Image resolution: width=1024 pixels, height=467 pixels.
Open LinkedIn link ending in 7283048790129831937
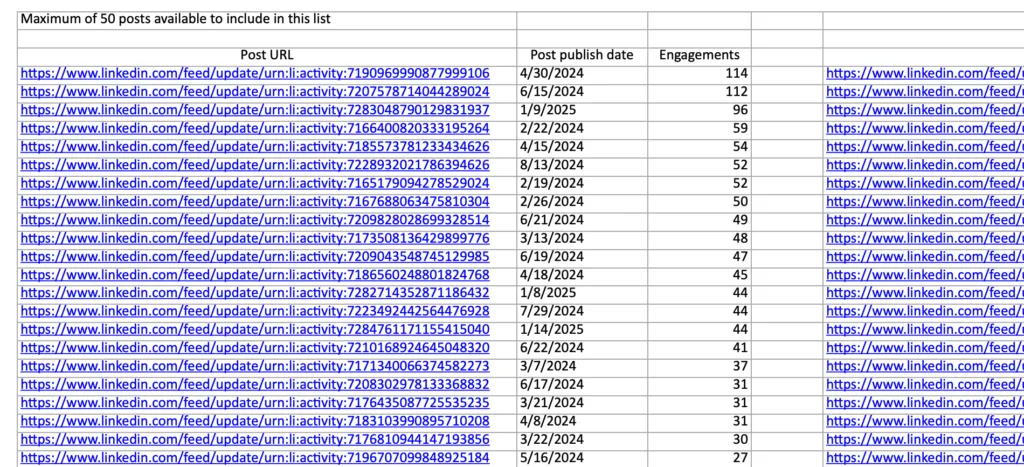[255, 110]
